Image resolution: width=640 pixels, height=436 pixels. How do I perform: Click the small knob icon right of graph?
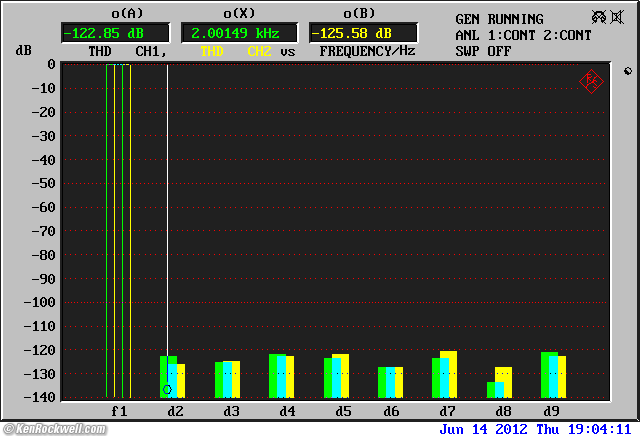tap(626, 72)
